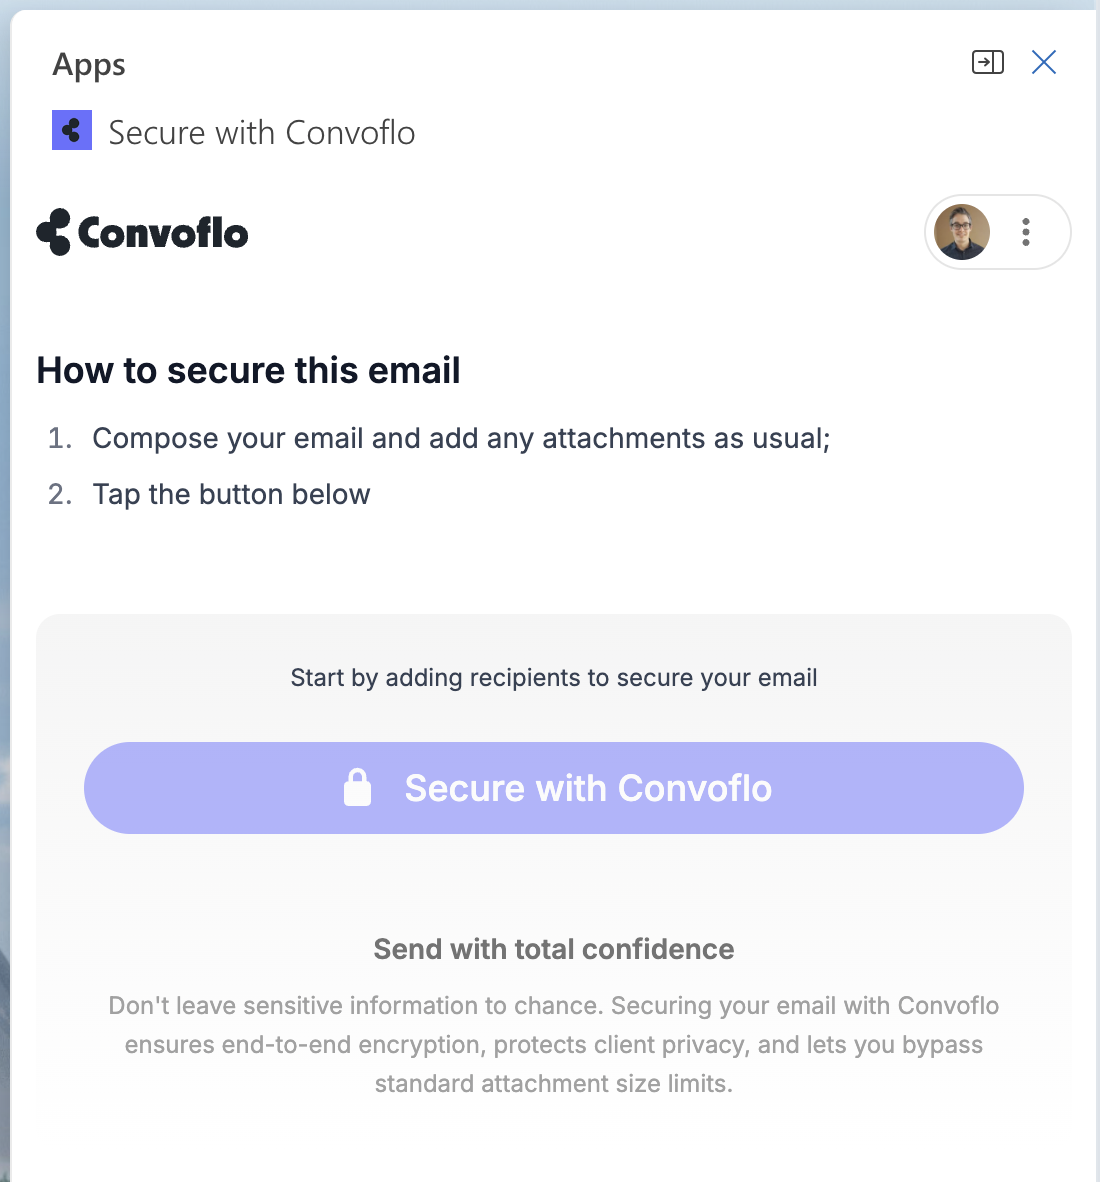This screenshot has width=1100, height=1182.
Task: Click the Start by adding recipients hint
Action: pyautogui.click(x=553, y=678)
